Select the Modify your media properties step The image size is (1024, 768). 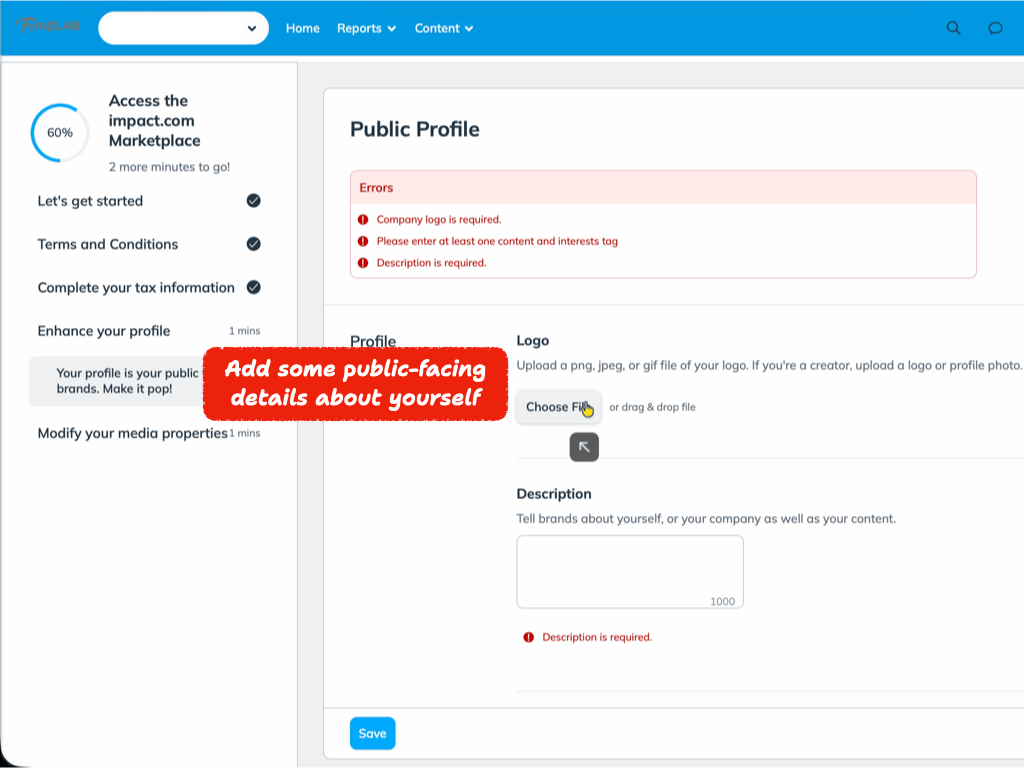pos(133,433)
